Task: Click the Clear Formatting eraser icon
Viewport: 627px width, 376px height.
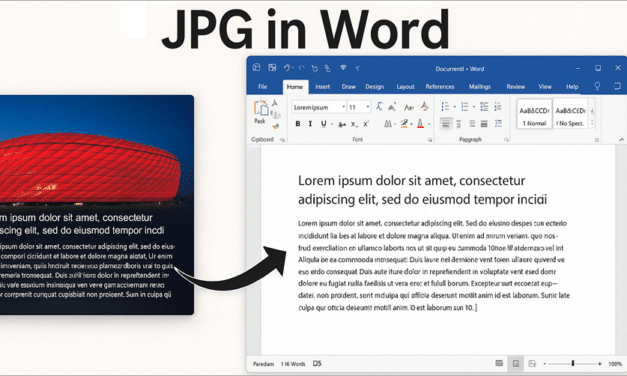Action: [x=425, y=107]
